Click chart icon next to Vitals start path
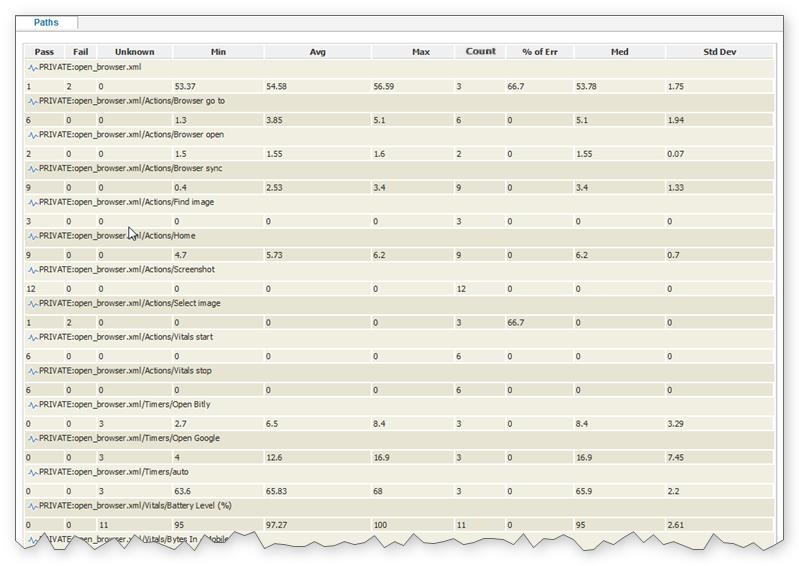 (x=32, y=338)
